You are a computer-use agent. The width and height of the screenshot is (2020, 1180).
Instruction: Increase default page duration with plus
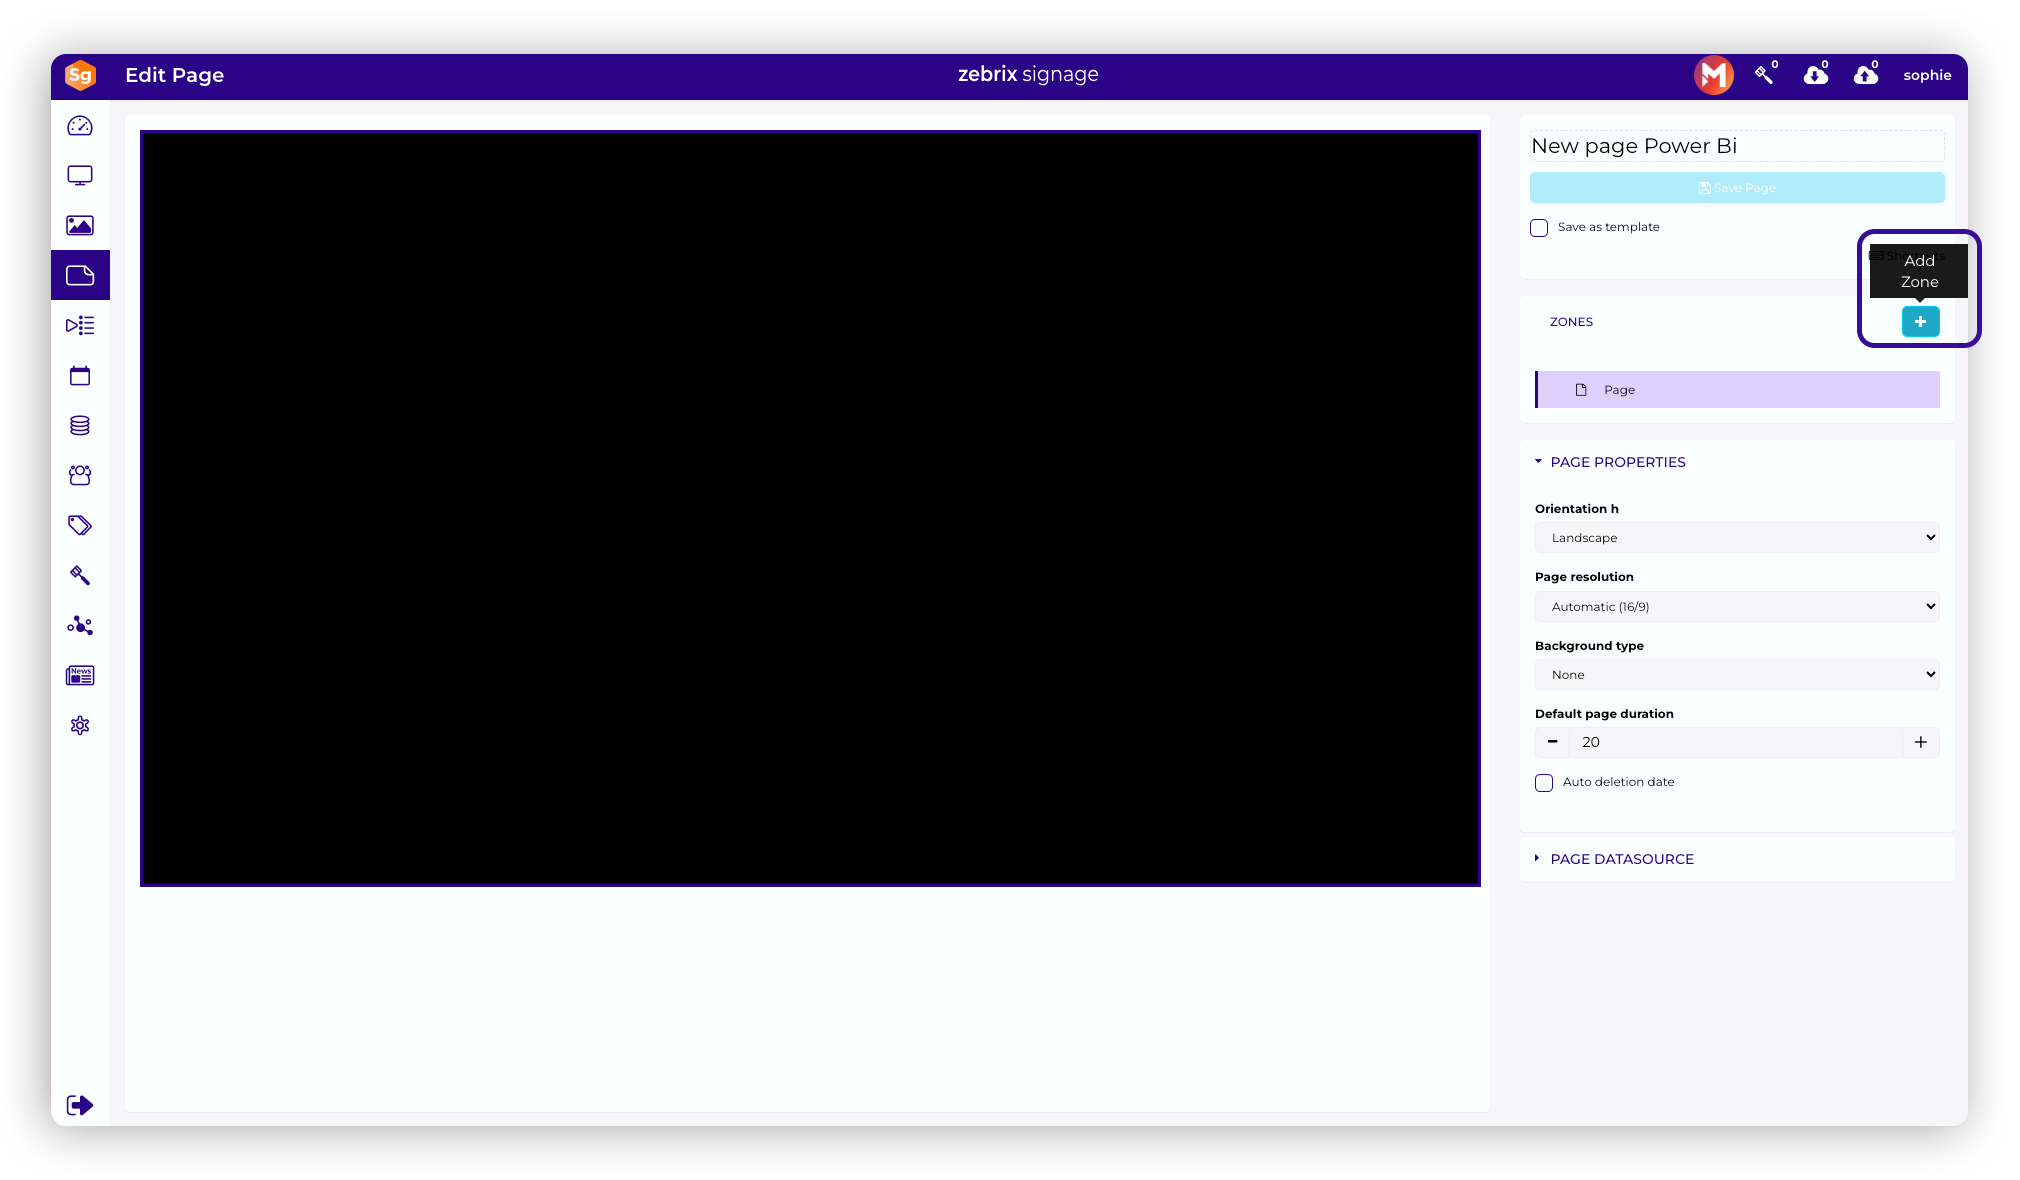(x=1920, y=742)
